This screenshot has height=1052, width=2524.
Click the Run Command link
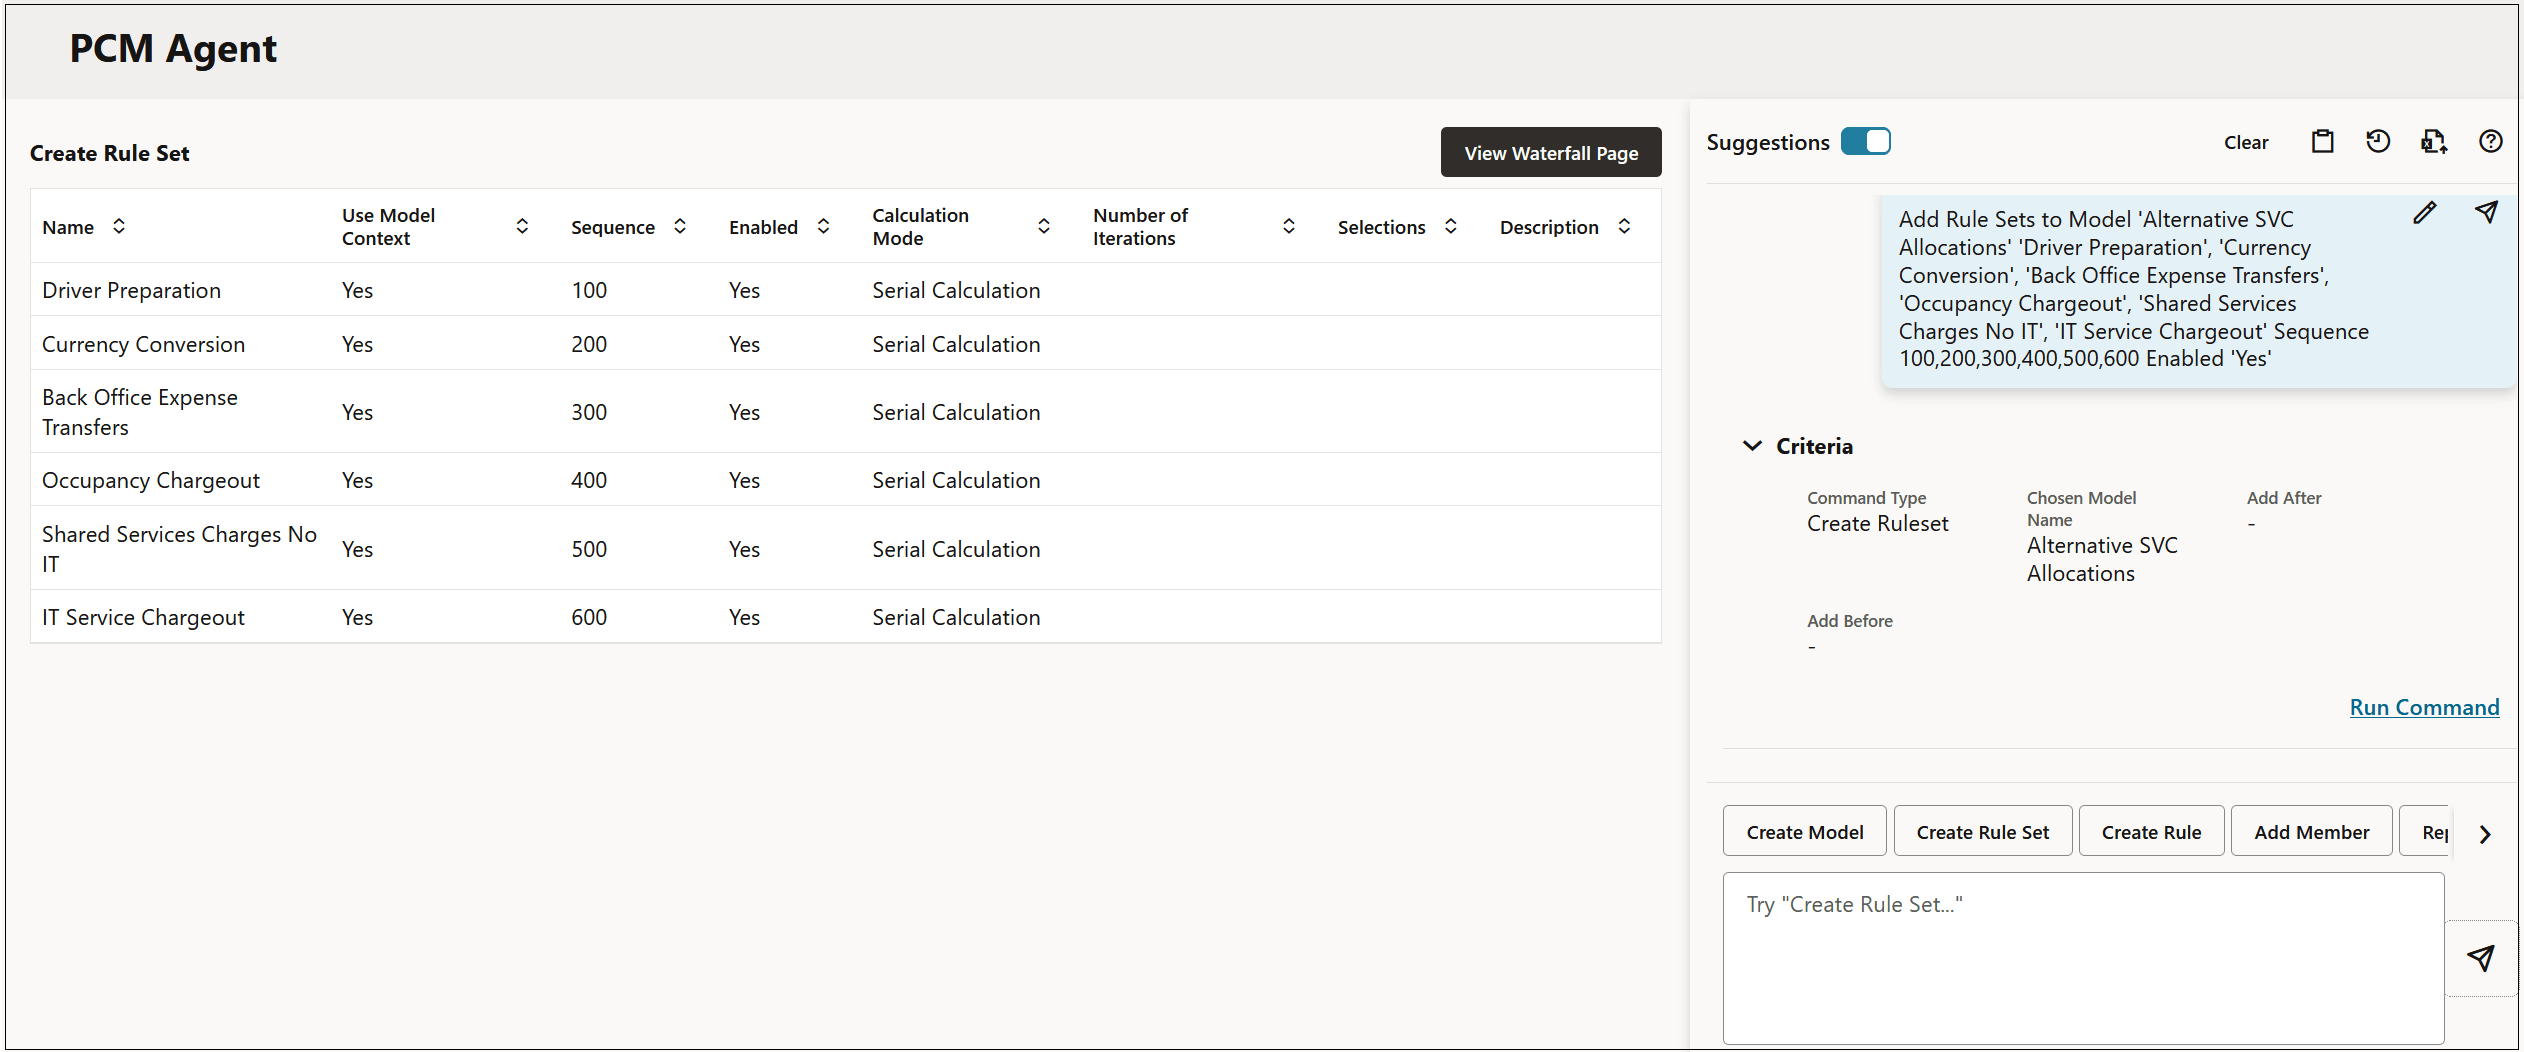(x=2424, y=707)
